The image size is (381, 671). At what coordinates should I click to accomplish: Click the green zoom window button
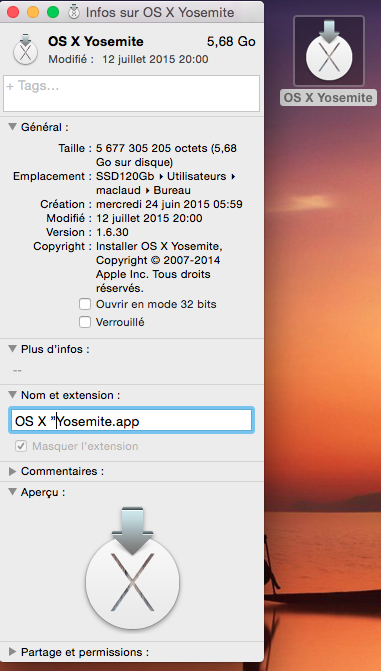[53, 12]
